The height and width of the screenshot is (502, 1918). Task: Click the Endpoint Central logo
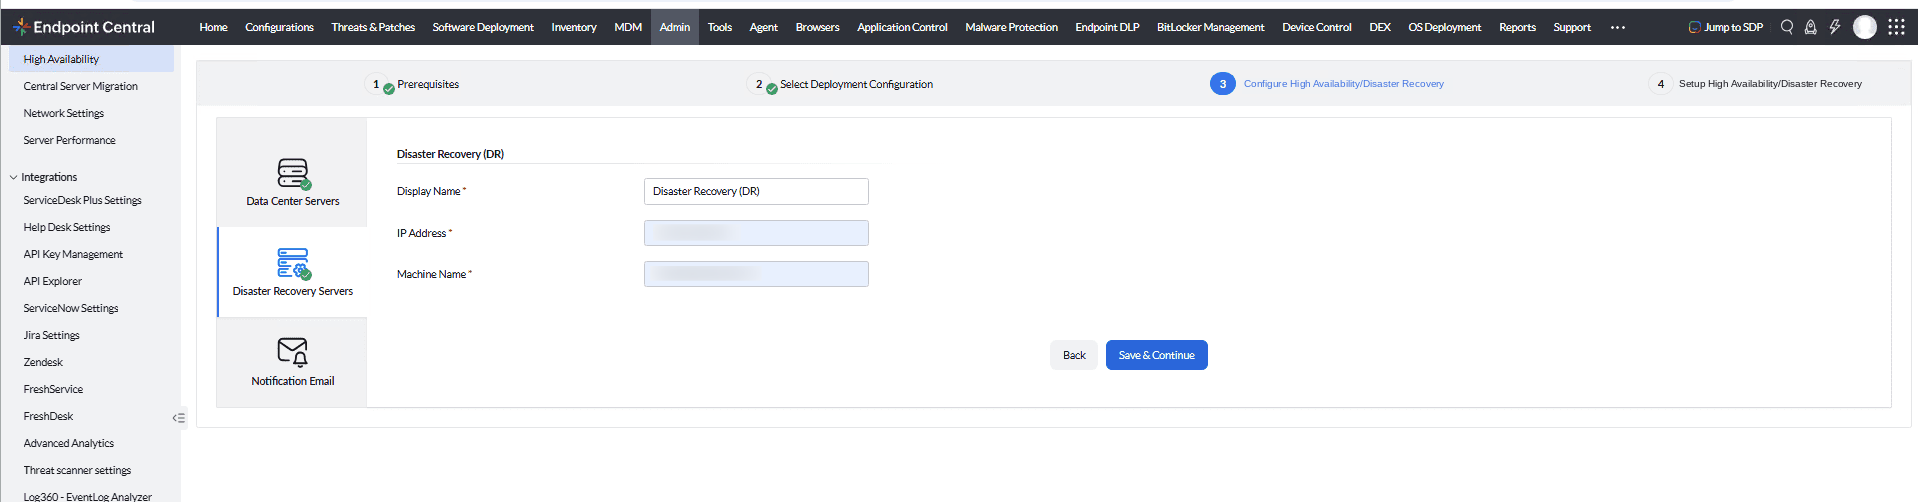tap(84, 27)
